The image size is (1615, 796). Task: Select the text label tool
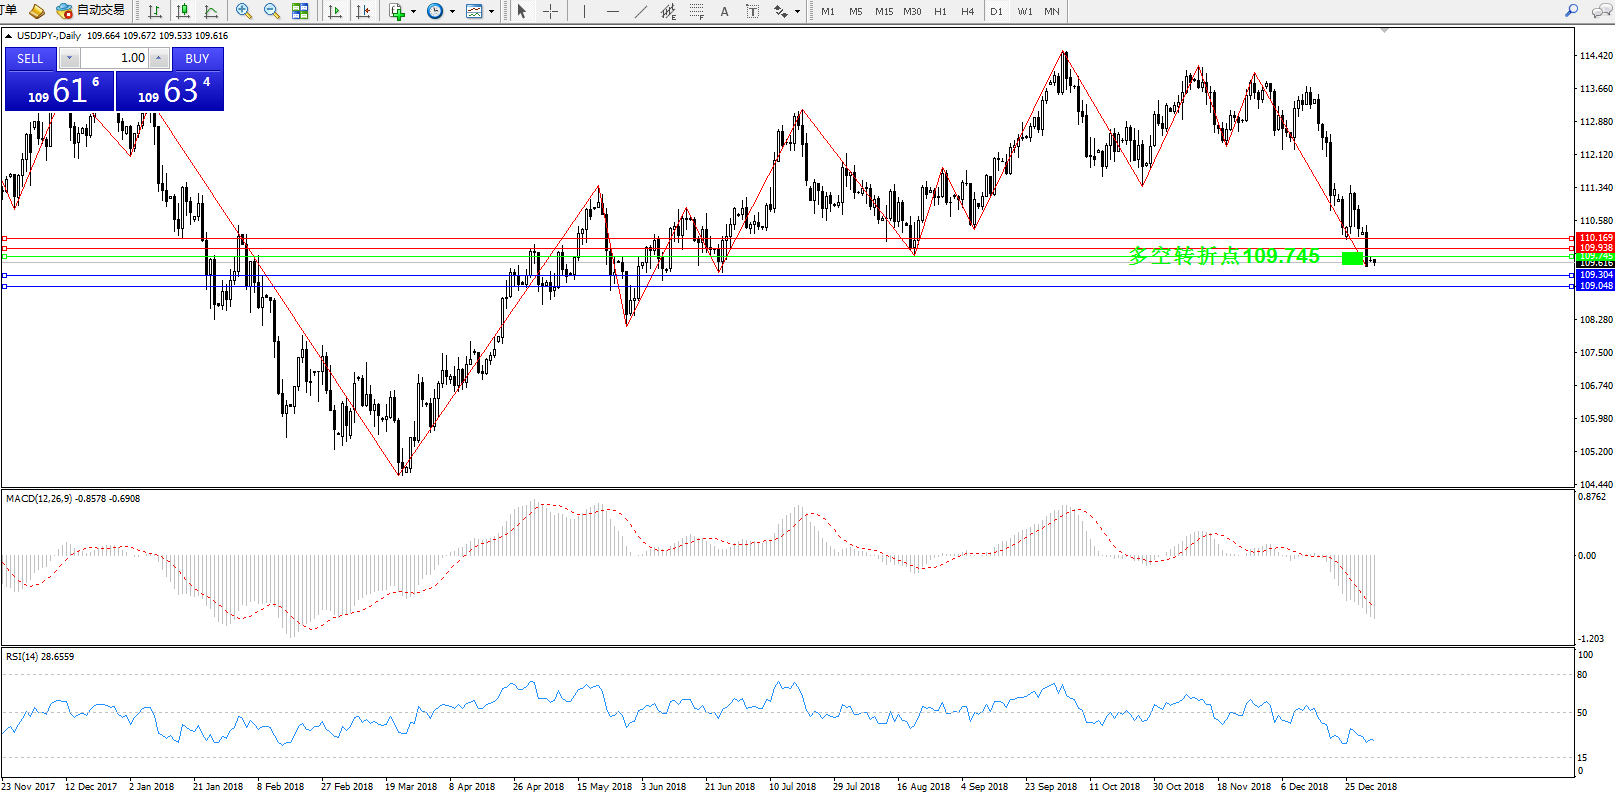click(724, 11)
